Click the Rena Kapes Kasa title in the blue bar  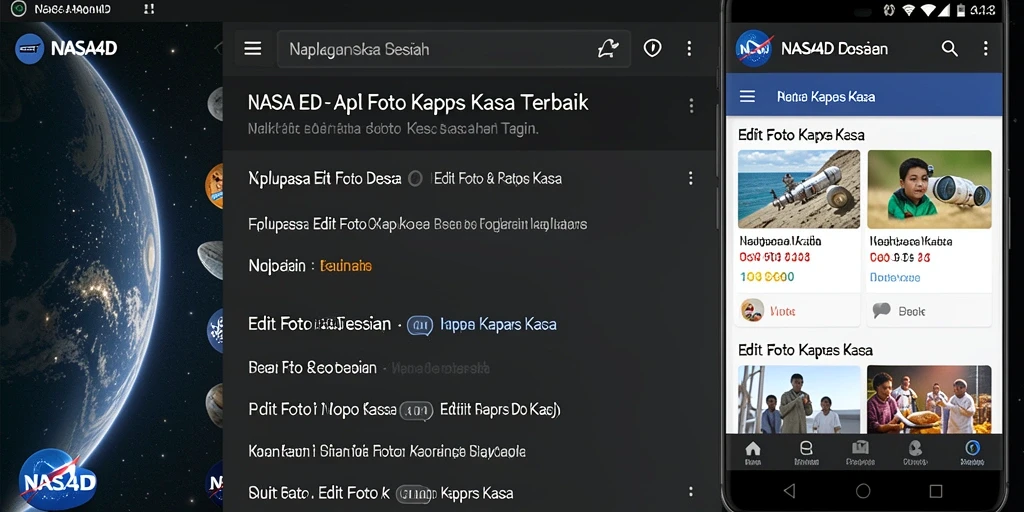coord(825,97)
